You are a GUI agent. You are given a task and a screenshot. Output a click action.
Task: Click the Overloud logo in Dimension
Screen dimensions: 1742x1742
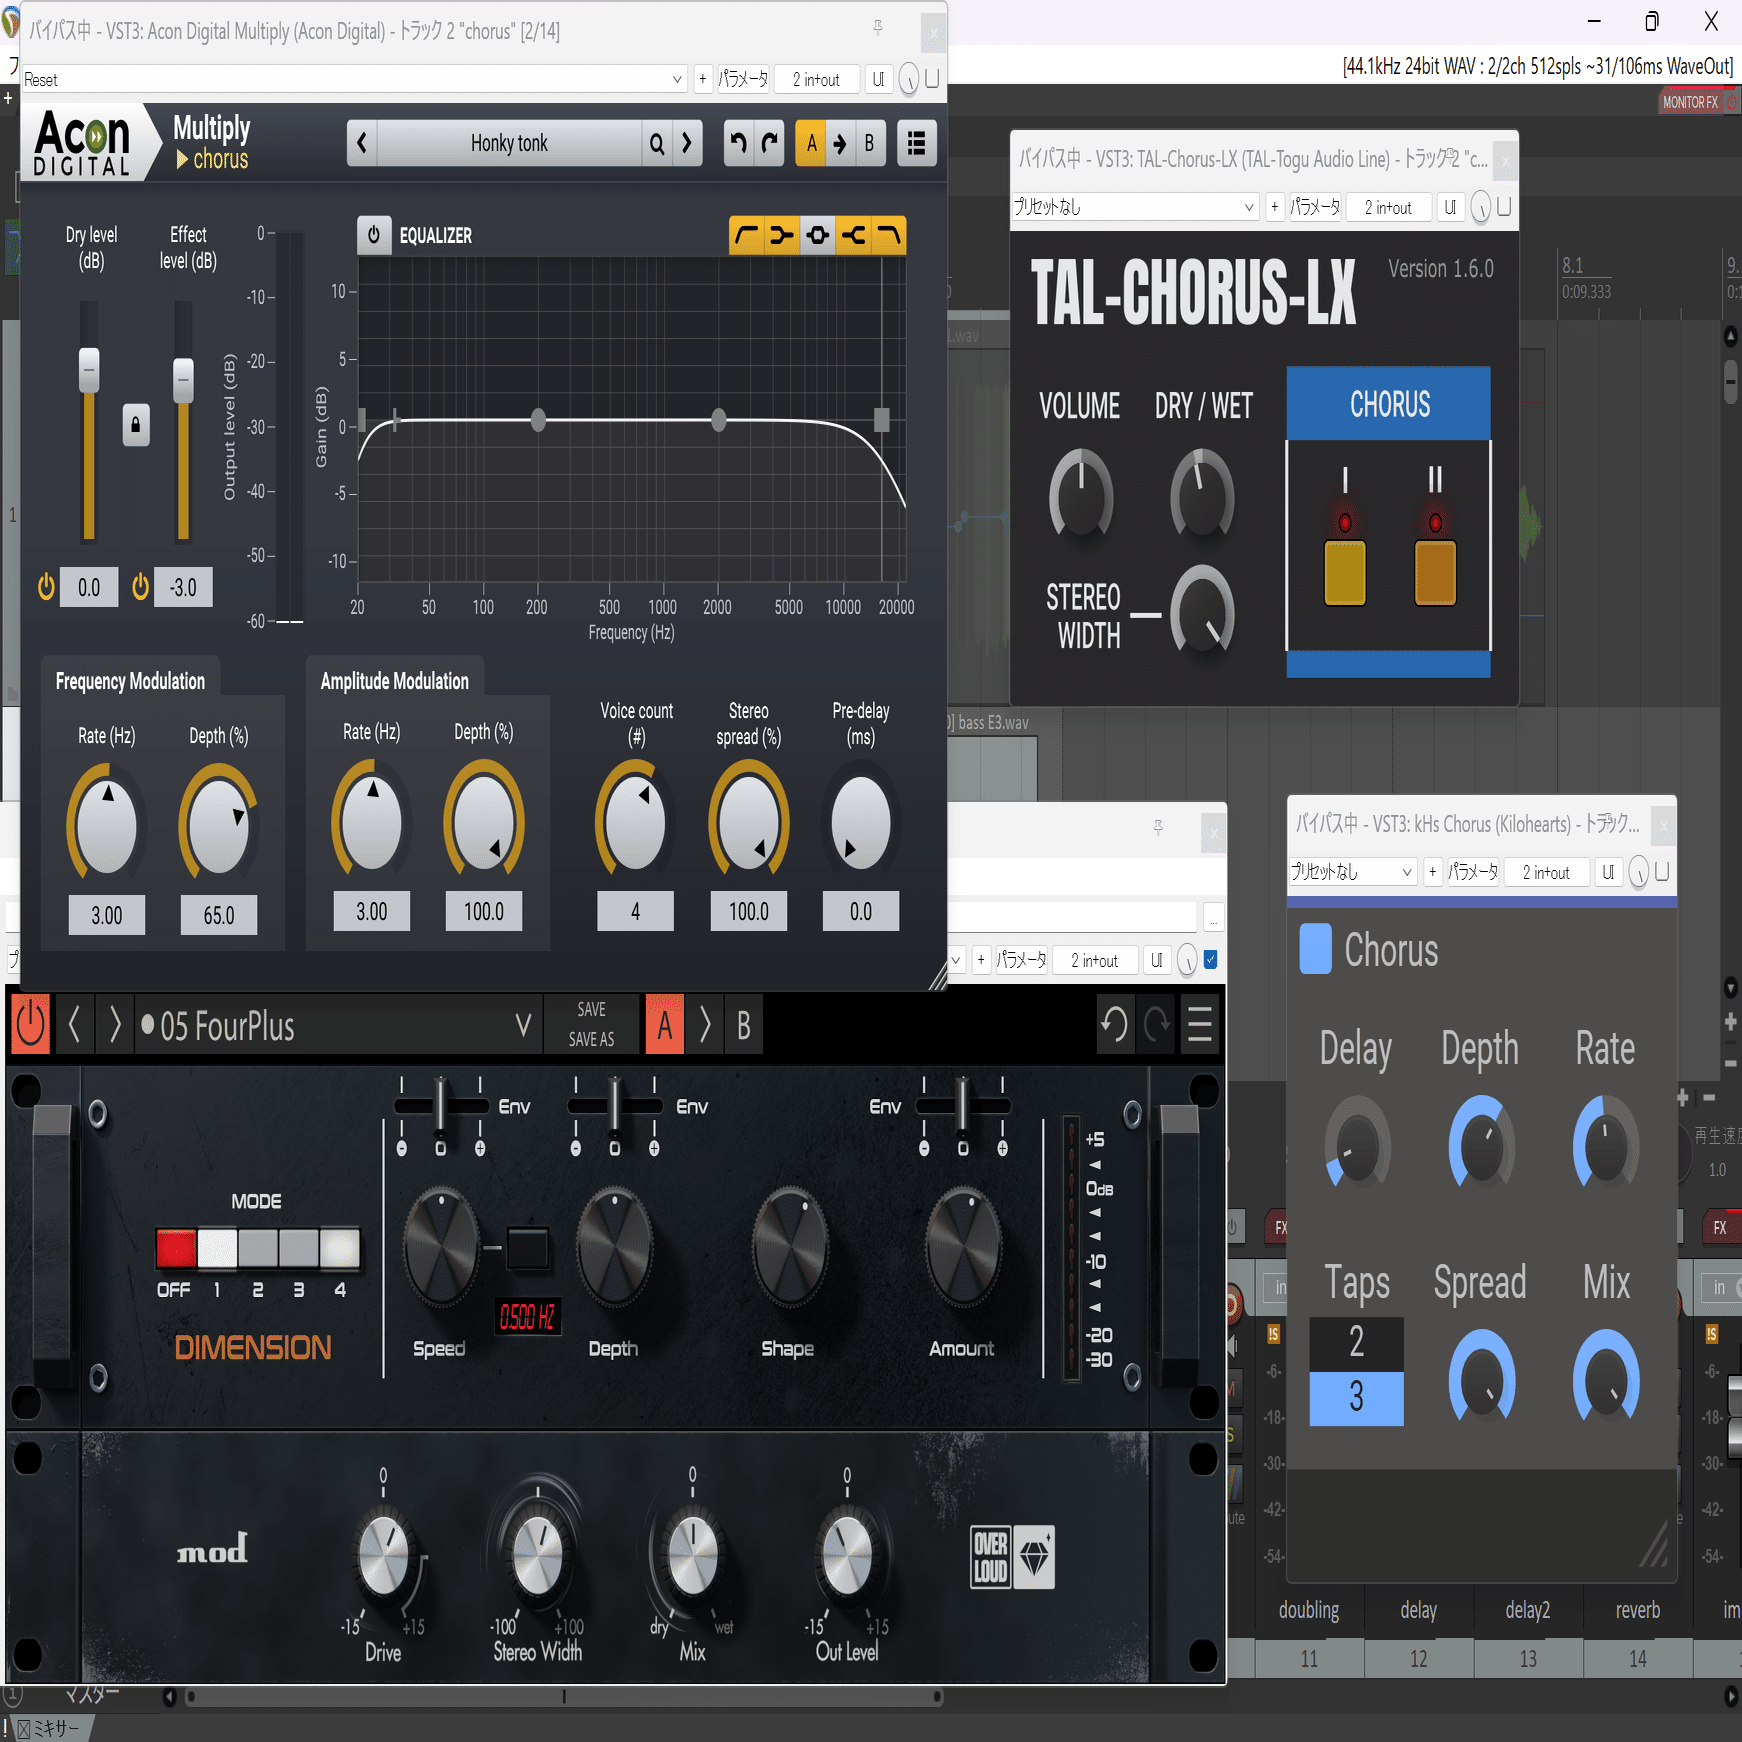tap(1012, 1557)
